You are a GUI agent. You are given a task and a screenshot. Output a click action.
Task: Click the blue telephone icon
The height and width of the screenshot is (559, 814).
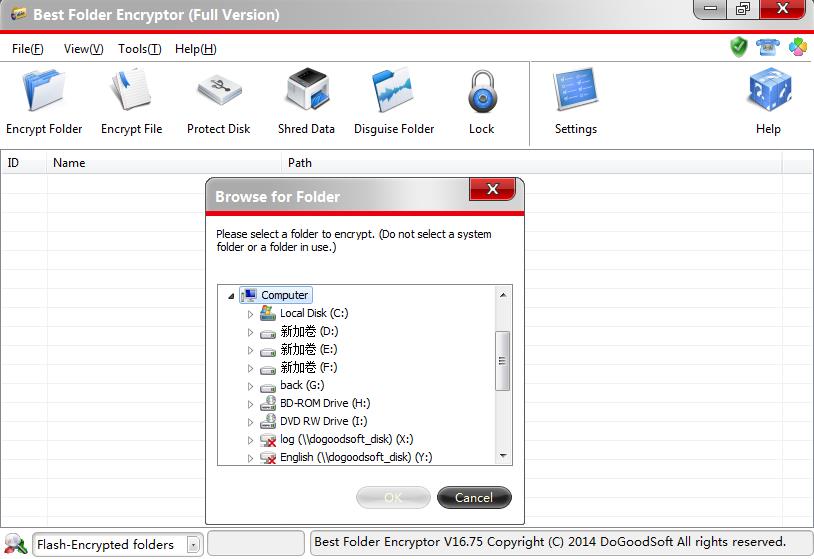click(x=768, y=47)
